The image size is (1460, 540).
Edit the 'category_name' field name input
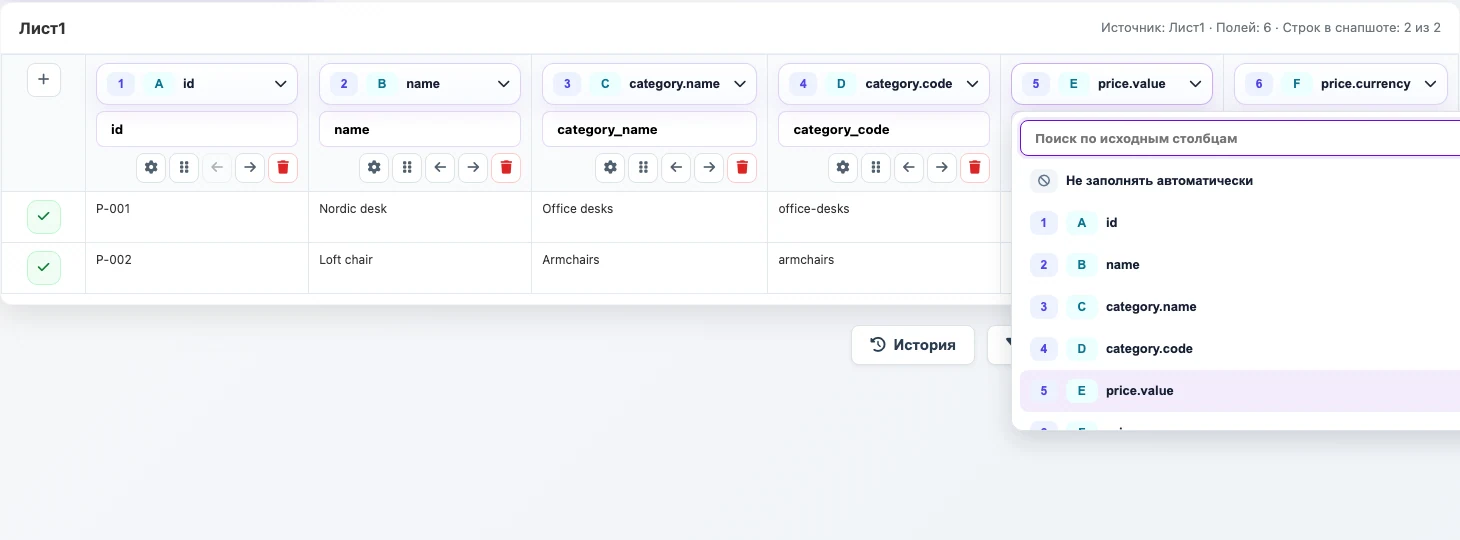649,129
